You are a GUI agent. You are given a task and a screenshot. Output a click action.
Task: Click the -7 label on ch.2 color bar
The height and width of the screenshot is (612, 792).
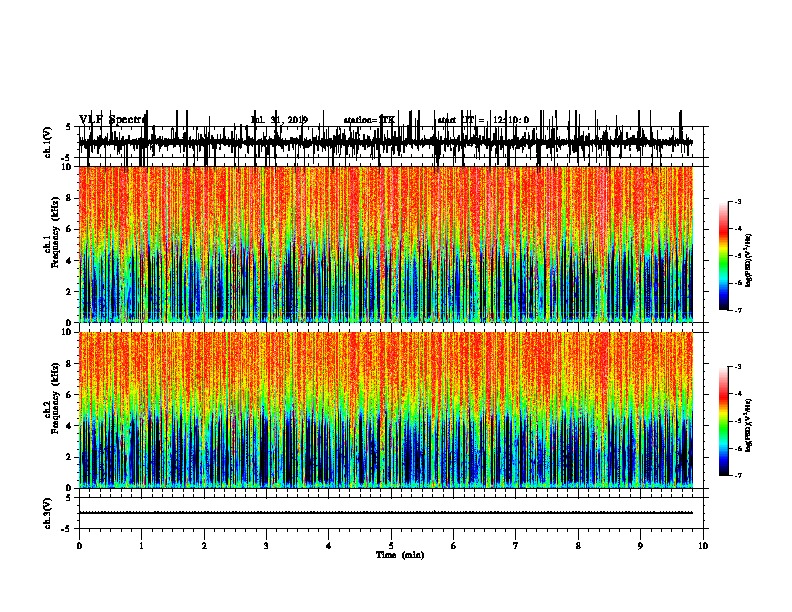(738, 476)
